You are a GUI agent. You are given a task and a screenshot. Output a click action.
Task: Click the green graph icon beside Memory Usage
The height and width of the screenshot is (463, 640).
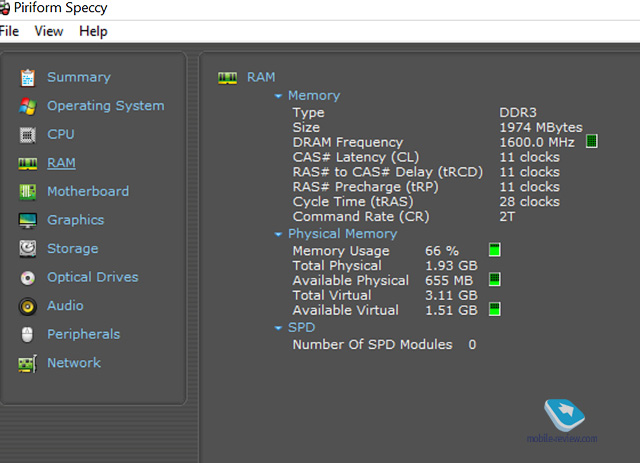(495, 250)
